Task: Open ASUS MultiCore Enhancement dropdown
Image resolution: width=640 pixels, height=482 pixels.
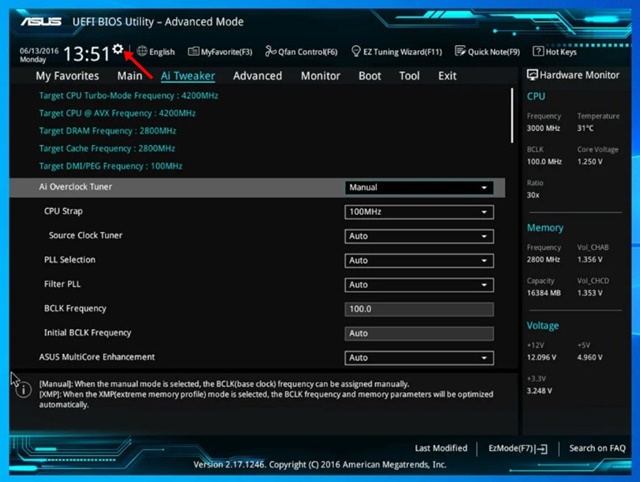Action: click(x=419, y=358)
